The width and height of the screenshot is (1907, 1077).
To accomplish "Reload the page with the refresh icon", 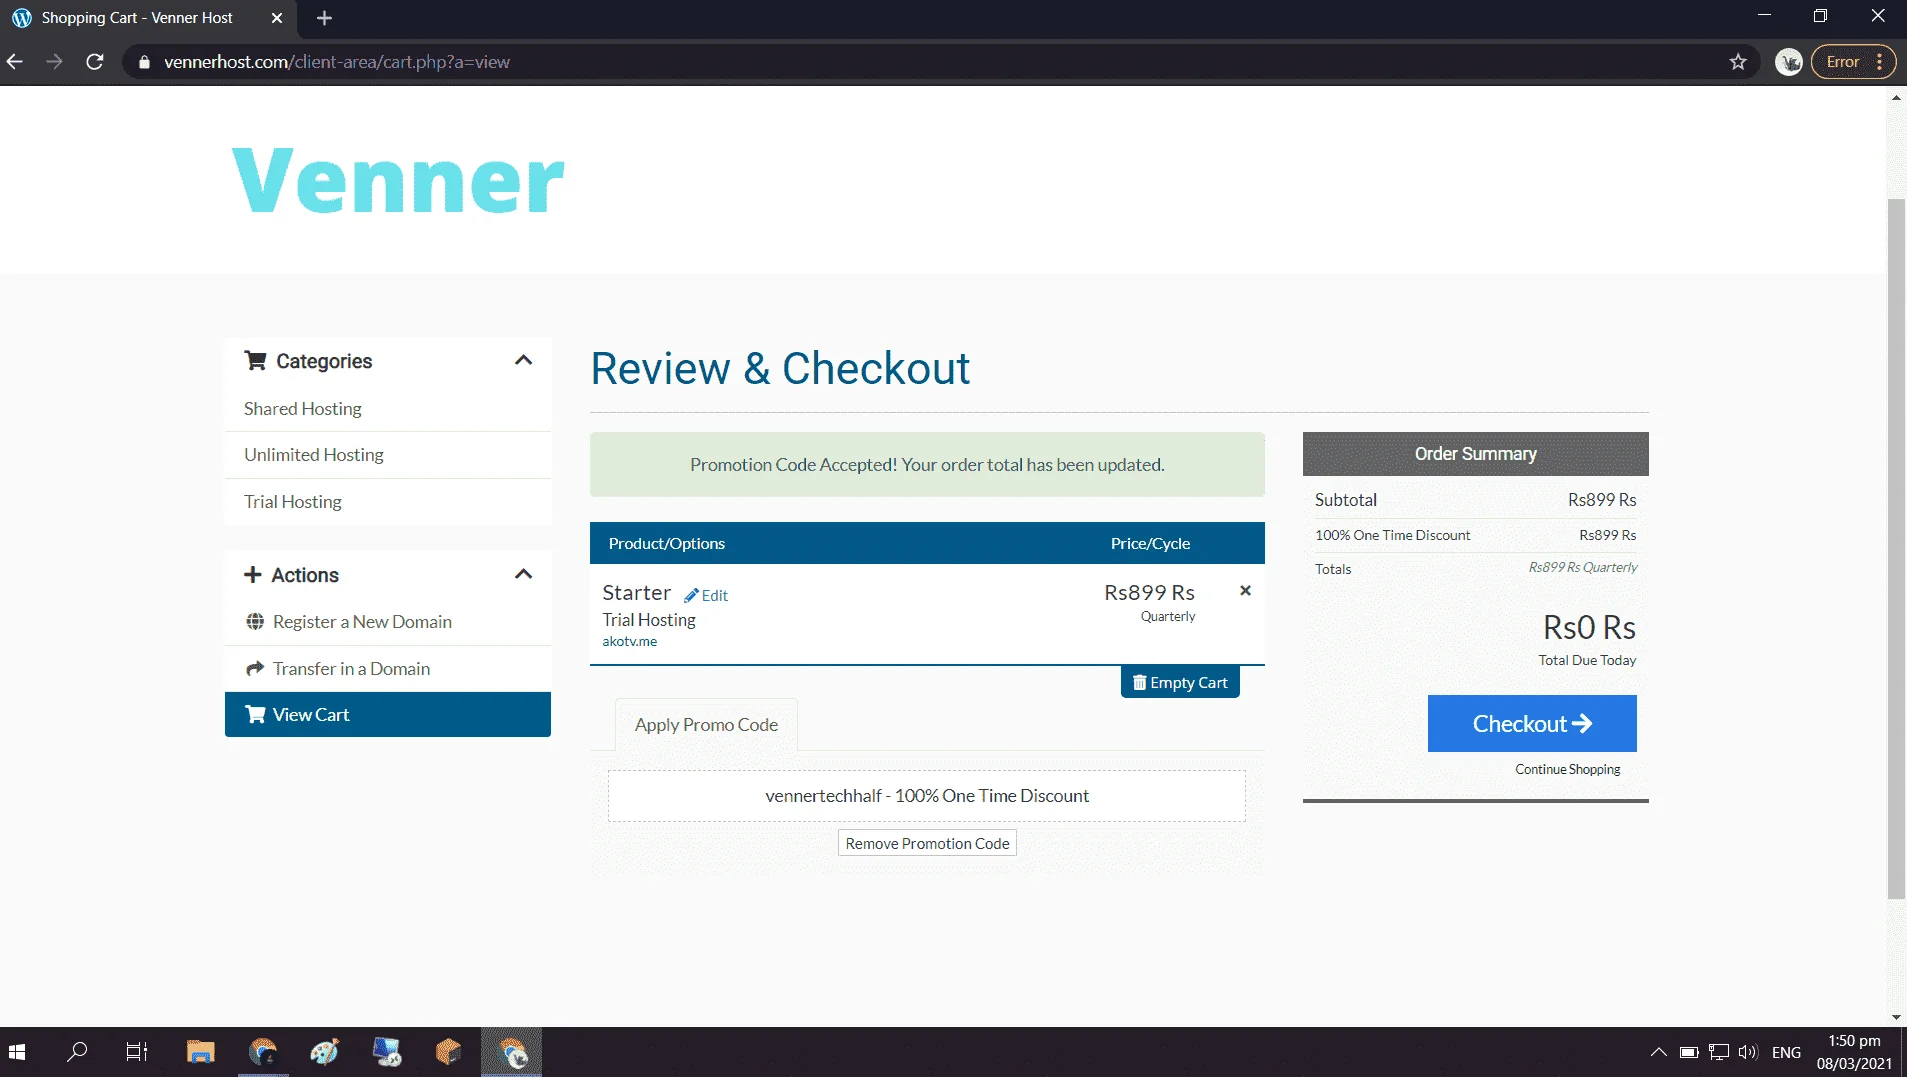I will pos(95,62).
